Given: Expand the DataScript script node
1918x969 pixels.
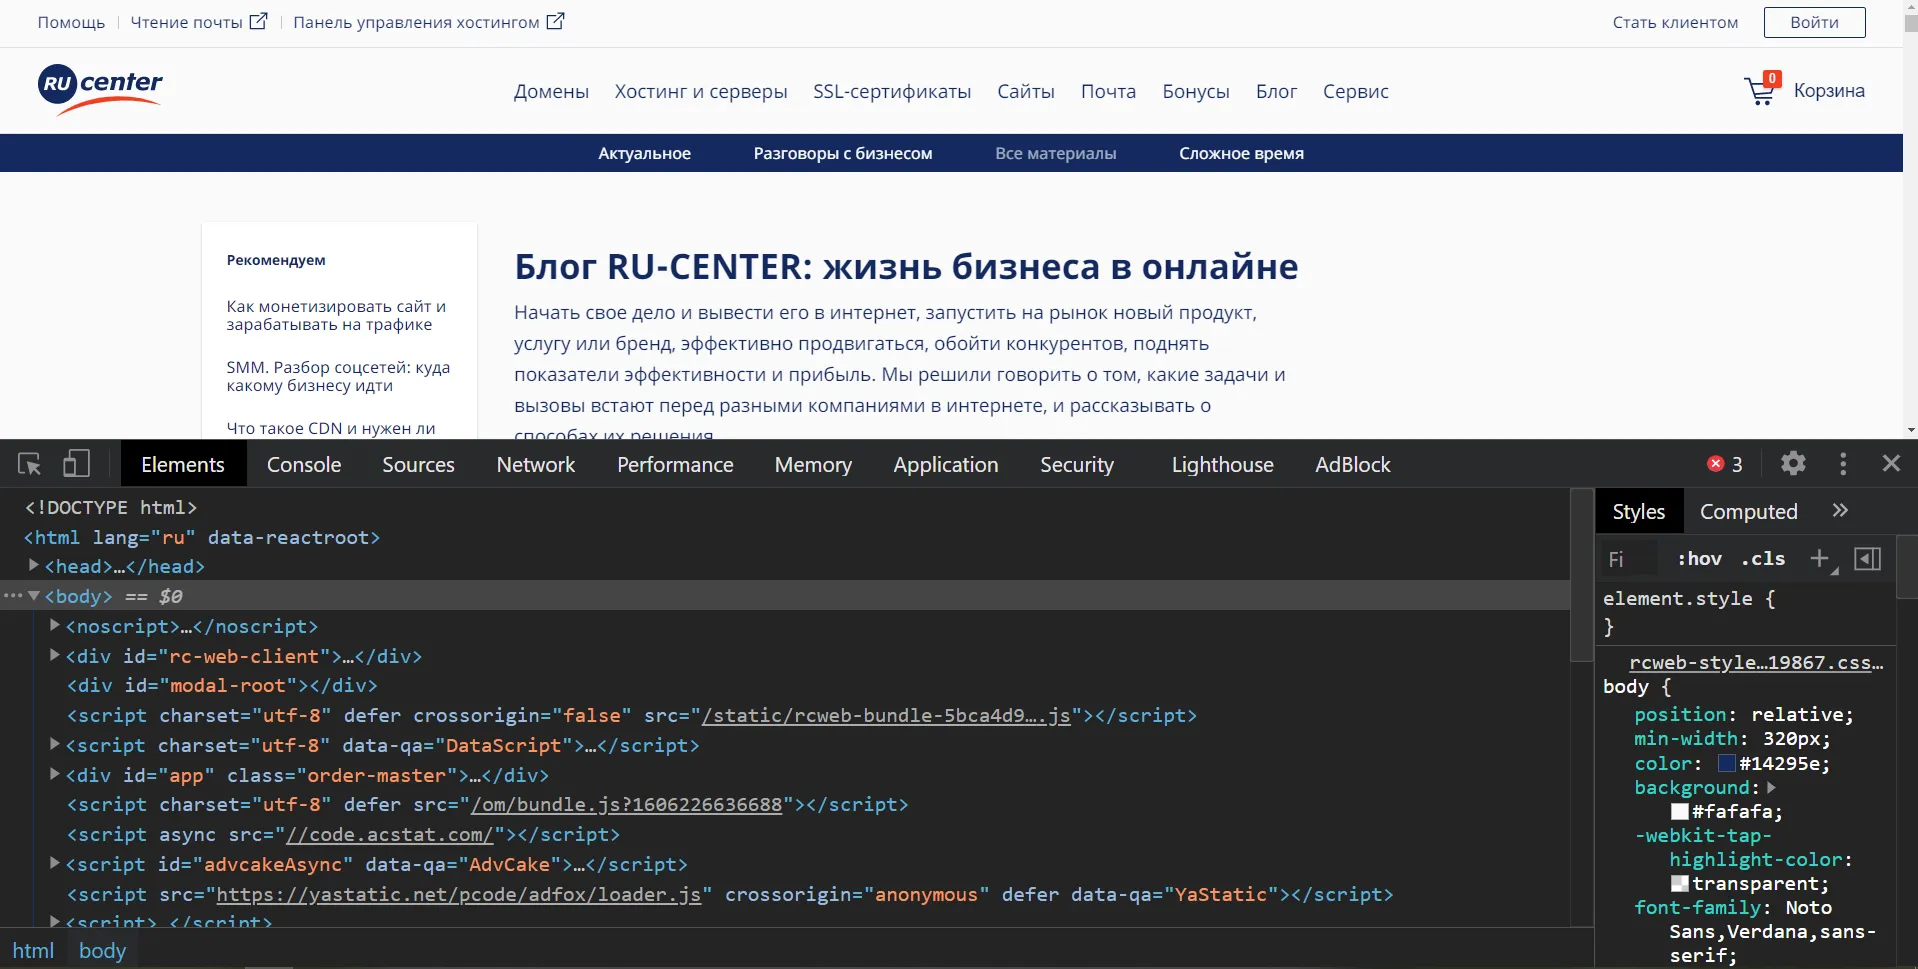Looking at the screenshot, I should pyautogui.click(x=55, y=744).
